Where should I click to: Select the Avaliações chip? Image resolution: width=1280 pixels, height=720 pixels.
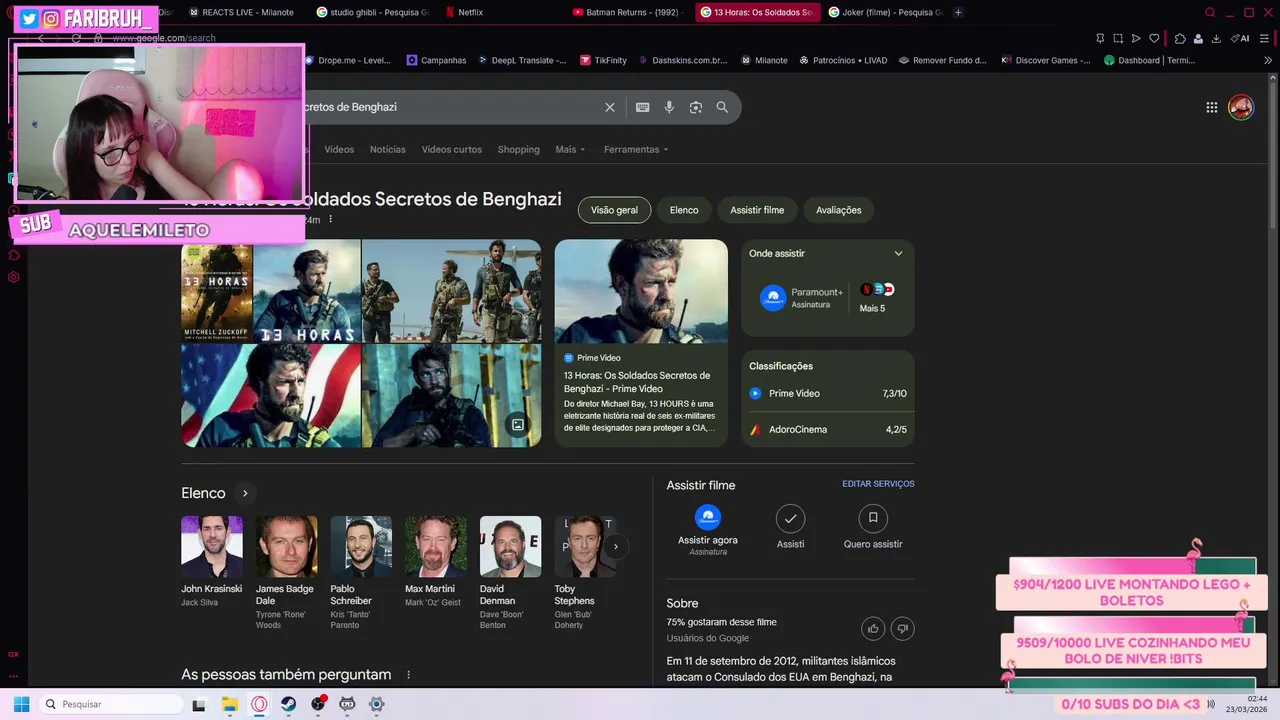tap(838, 210)
